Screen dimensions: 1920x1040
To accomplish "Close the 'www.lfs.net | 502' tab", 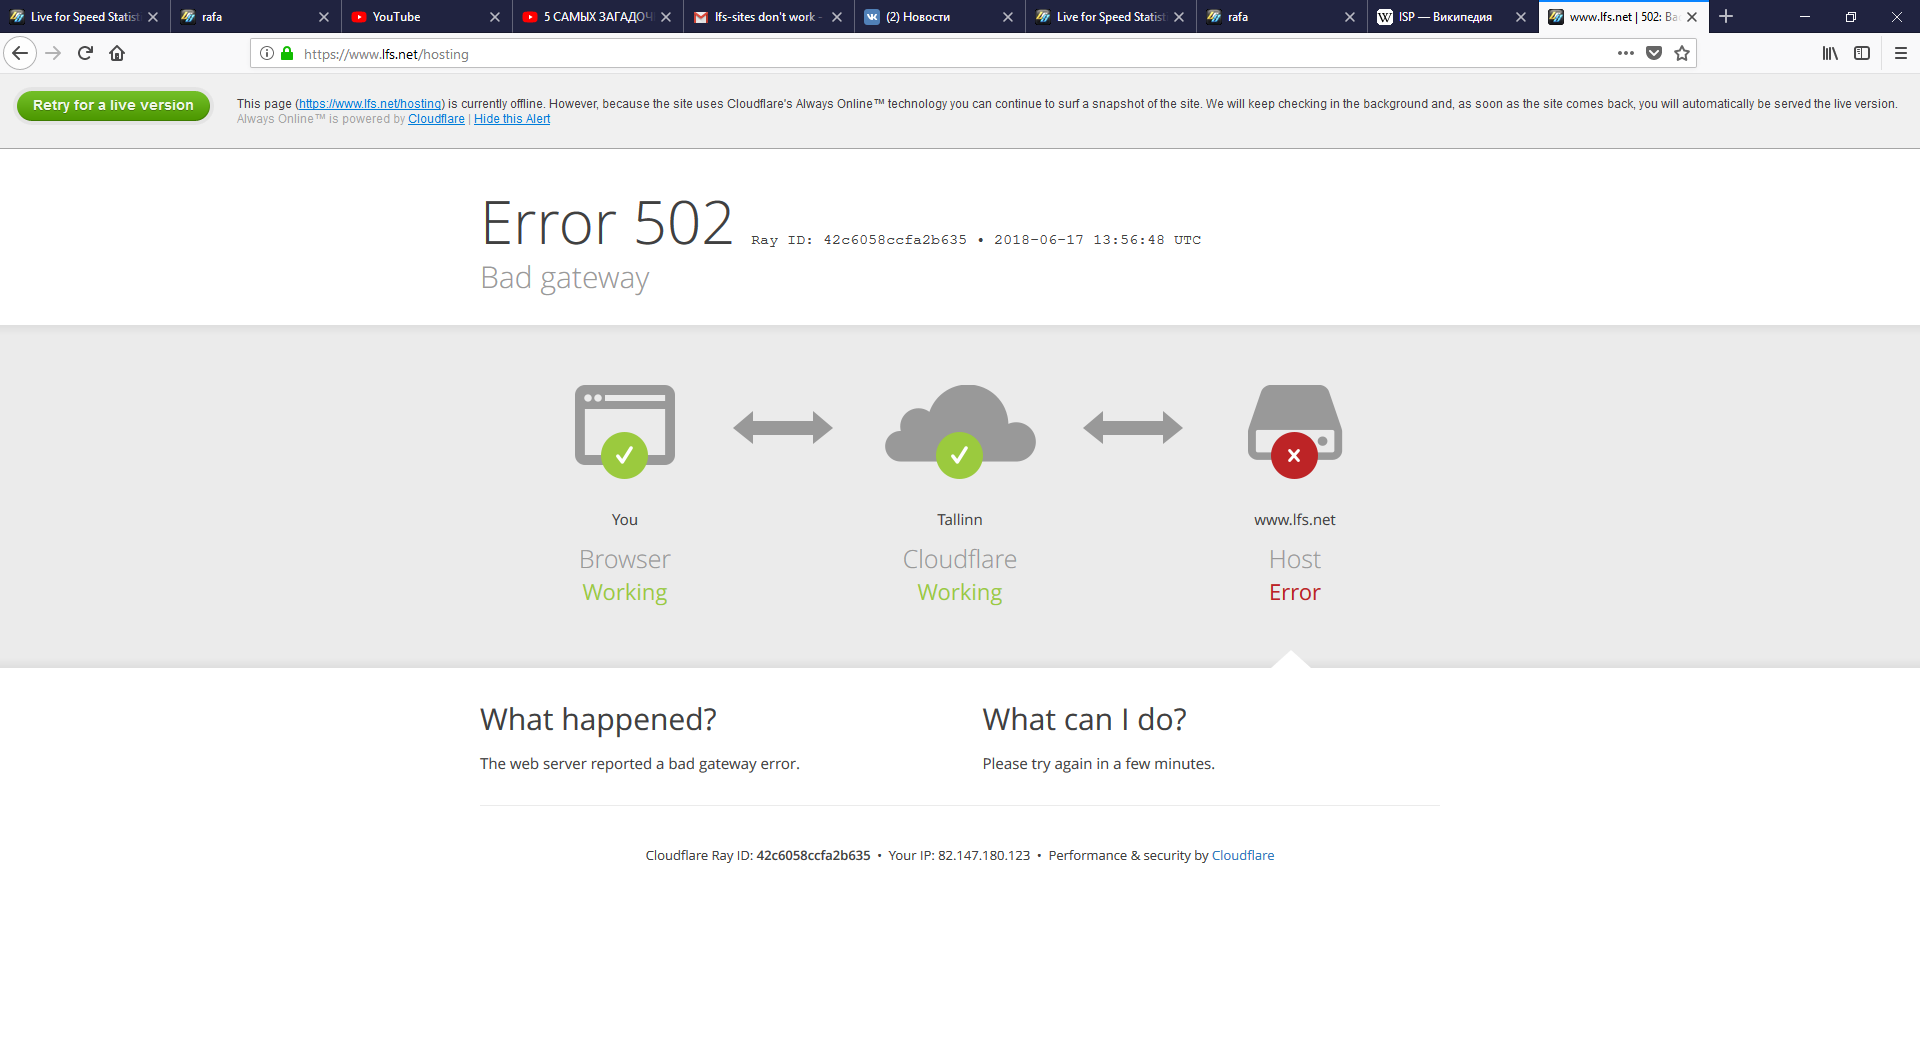I will tap(1692, 17).
